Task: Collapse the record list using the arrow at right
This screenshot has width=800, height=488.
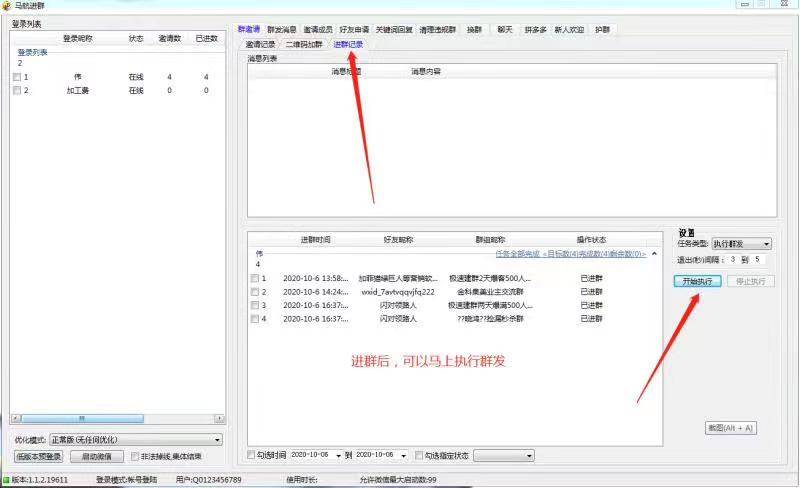Action: (x=653, y=254)
